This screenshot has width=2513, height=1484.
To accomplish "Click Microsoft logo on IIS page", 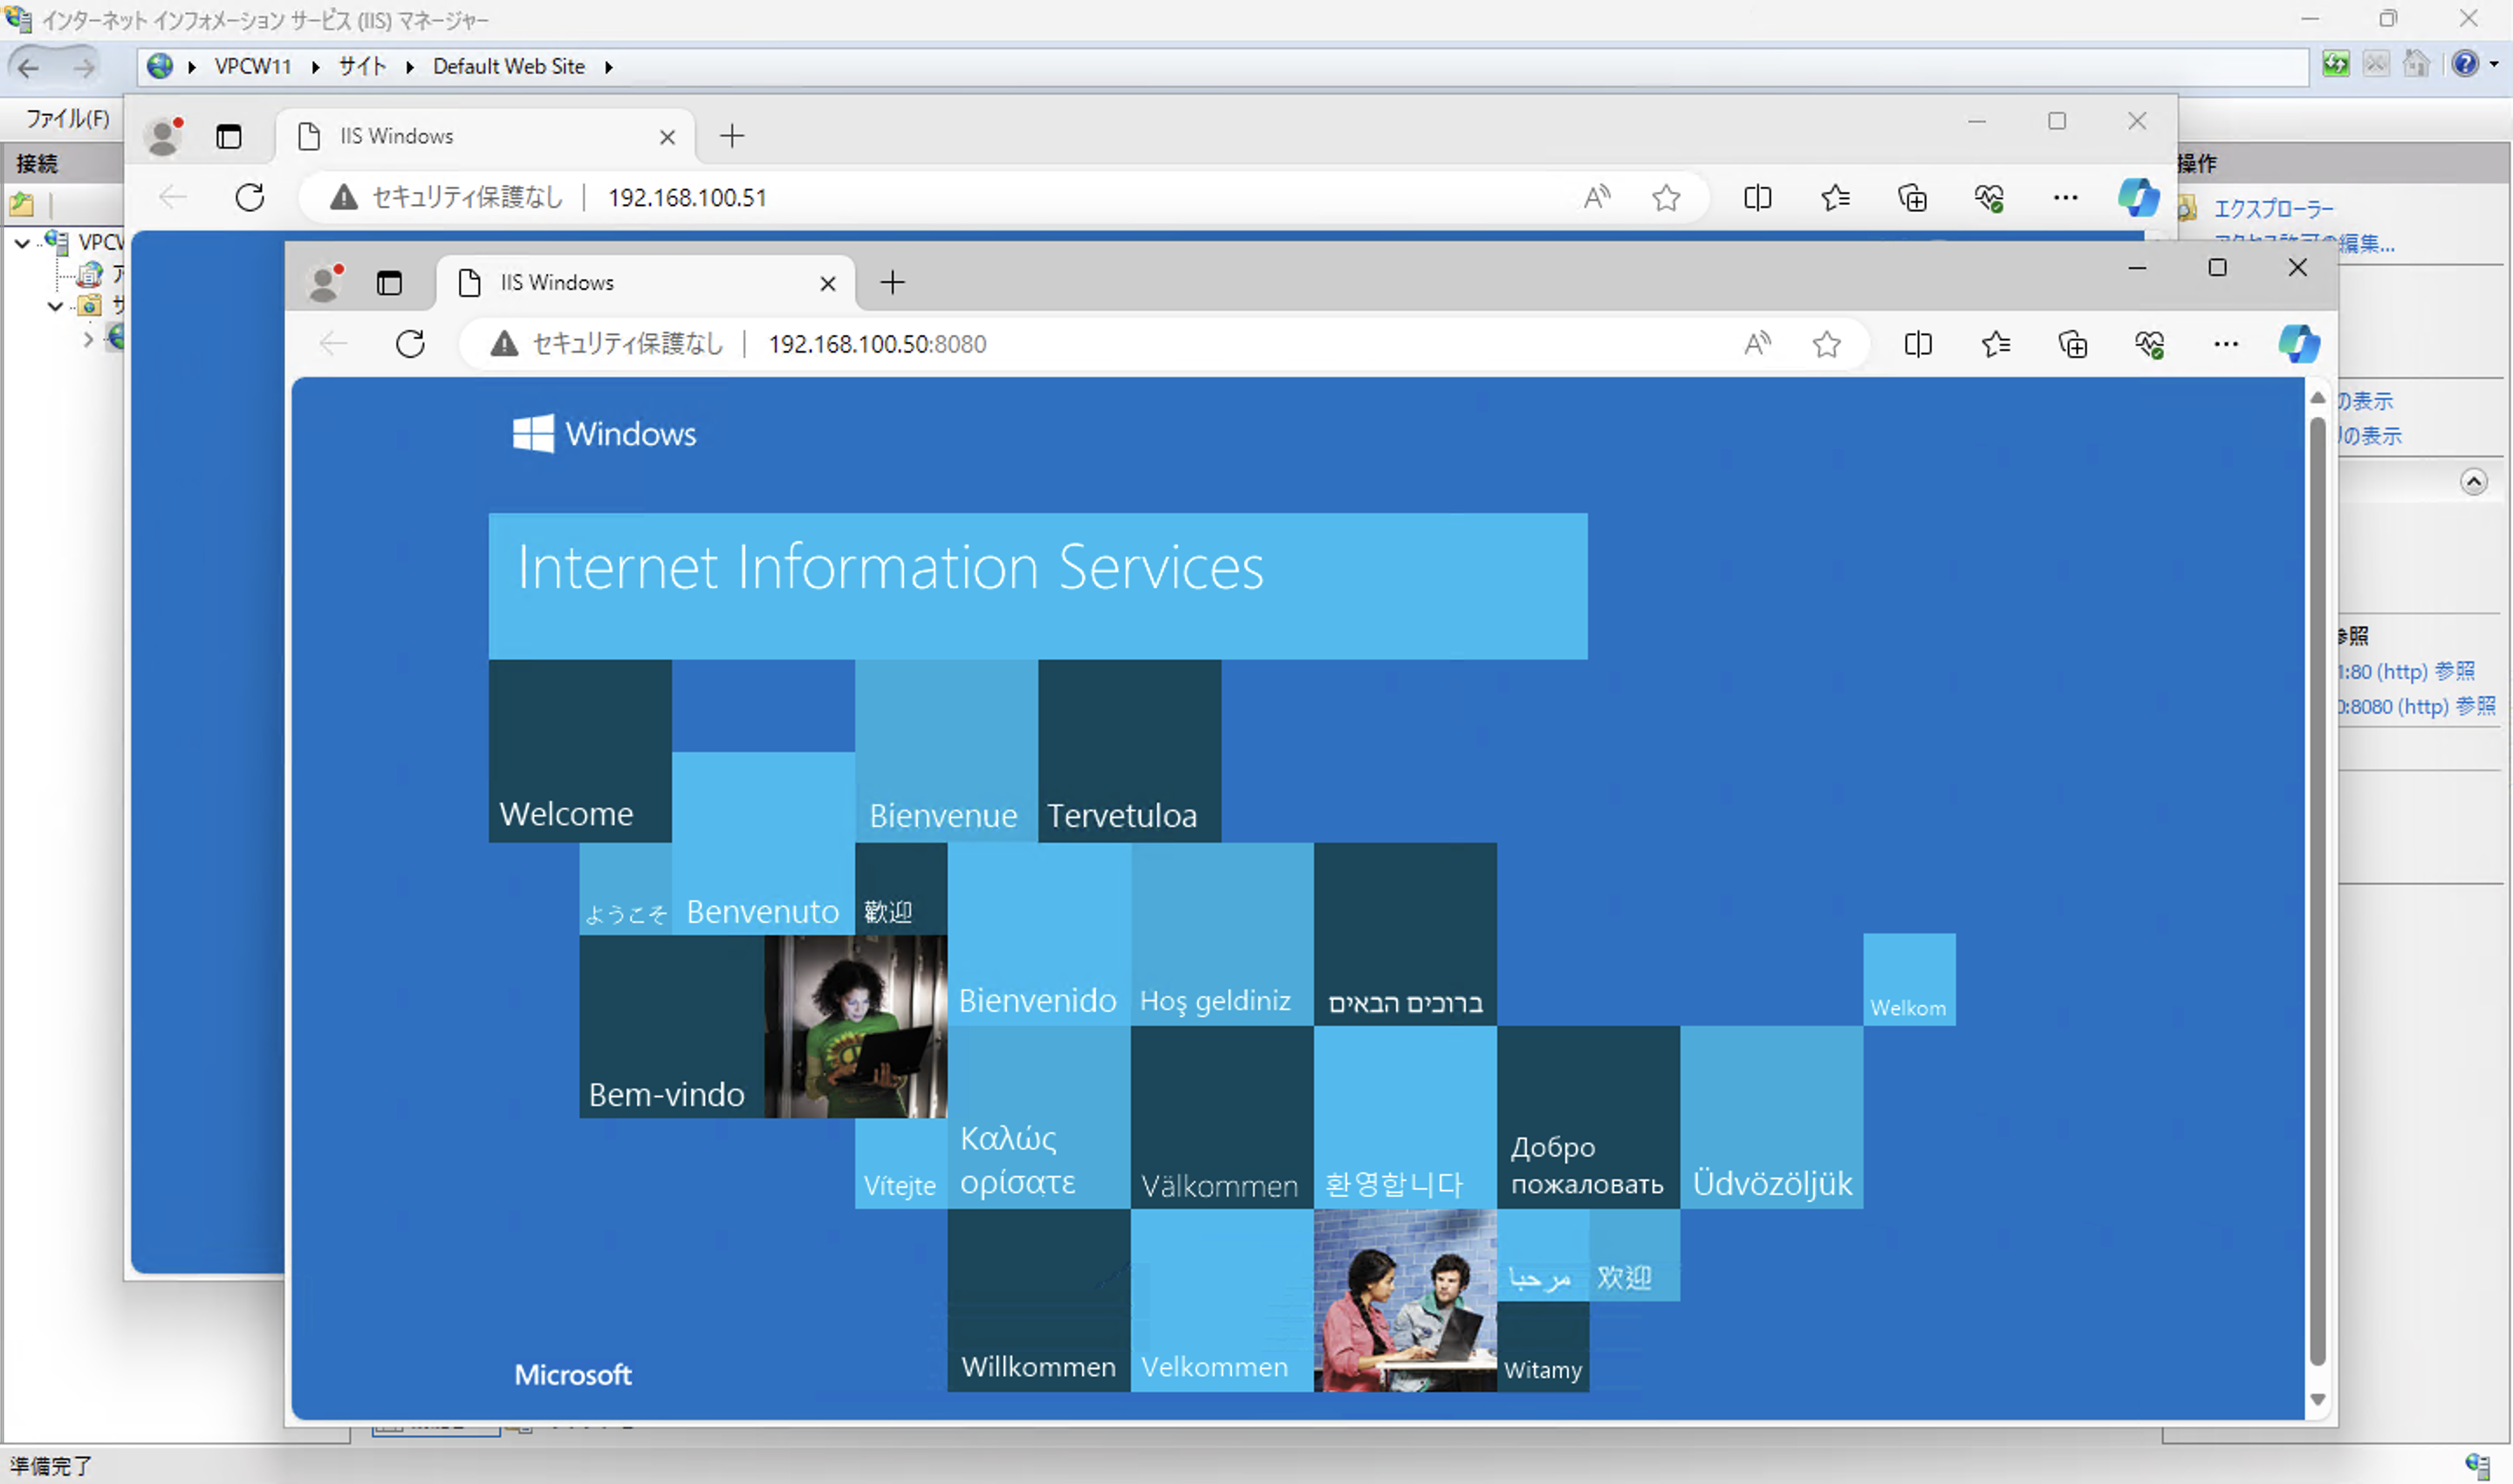I will [x=573, y=1375].
